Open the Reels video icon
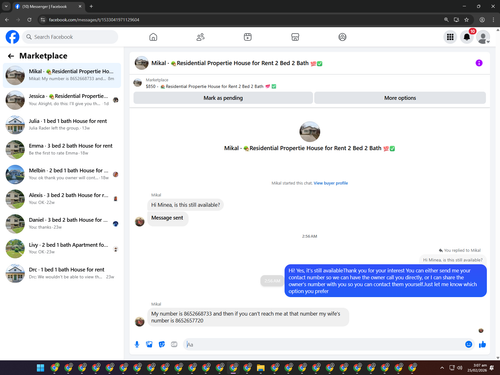 (248, 37)
